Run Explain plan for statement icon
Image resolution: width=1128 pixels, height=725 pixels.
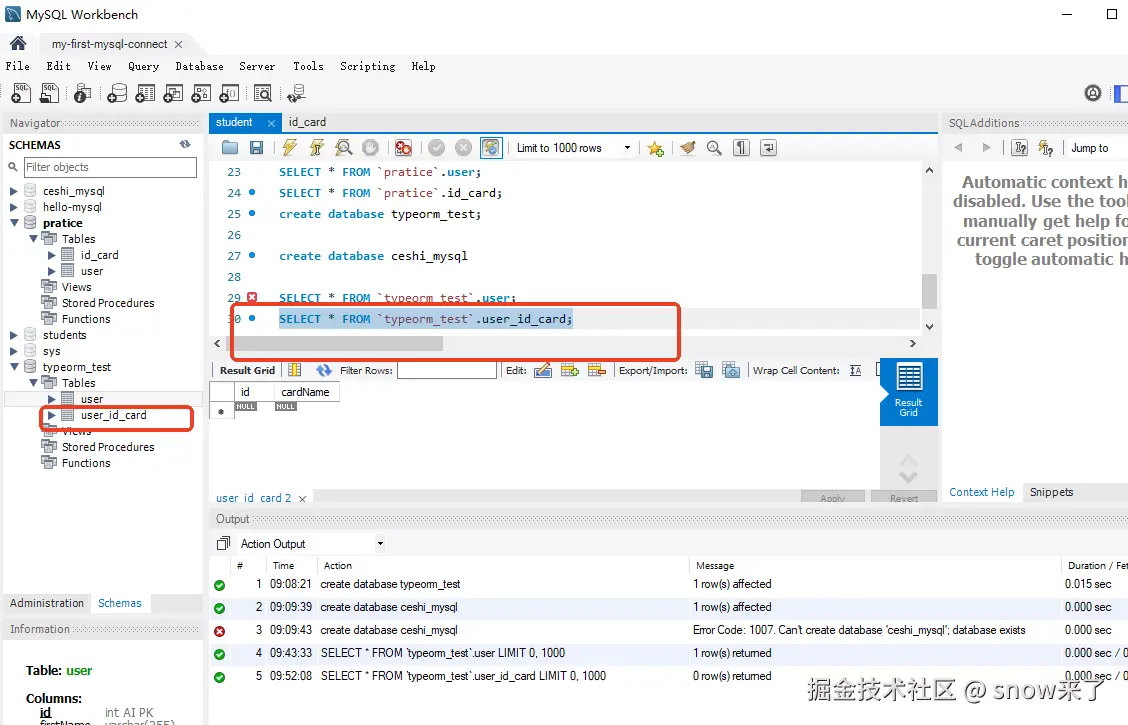point(344,147)
